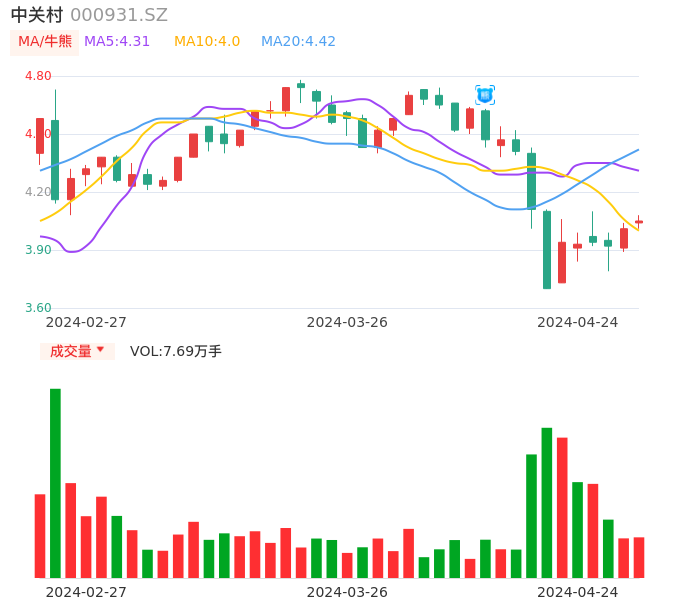Image resolution: width=686 pixels, height=606 pixels.
Task: Click the 3.90 price axis label
Action: (38, 250)
